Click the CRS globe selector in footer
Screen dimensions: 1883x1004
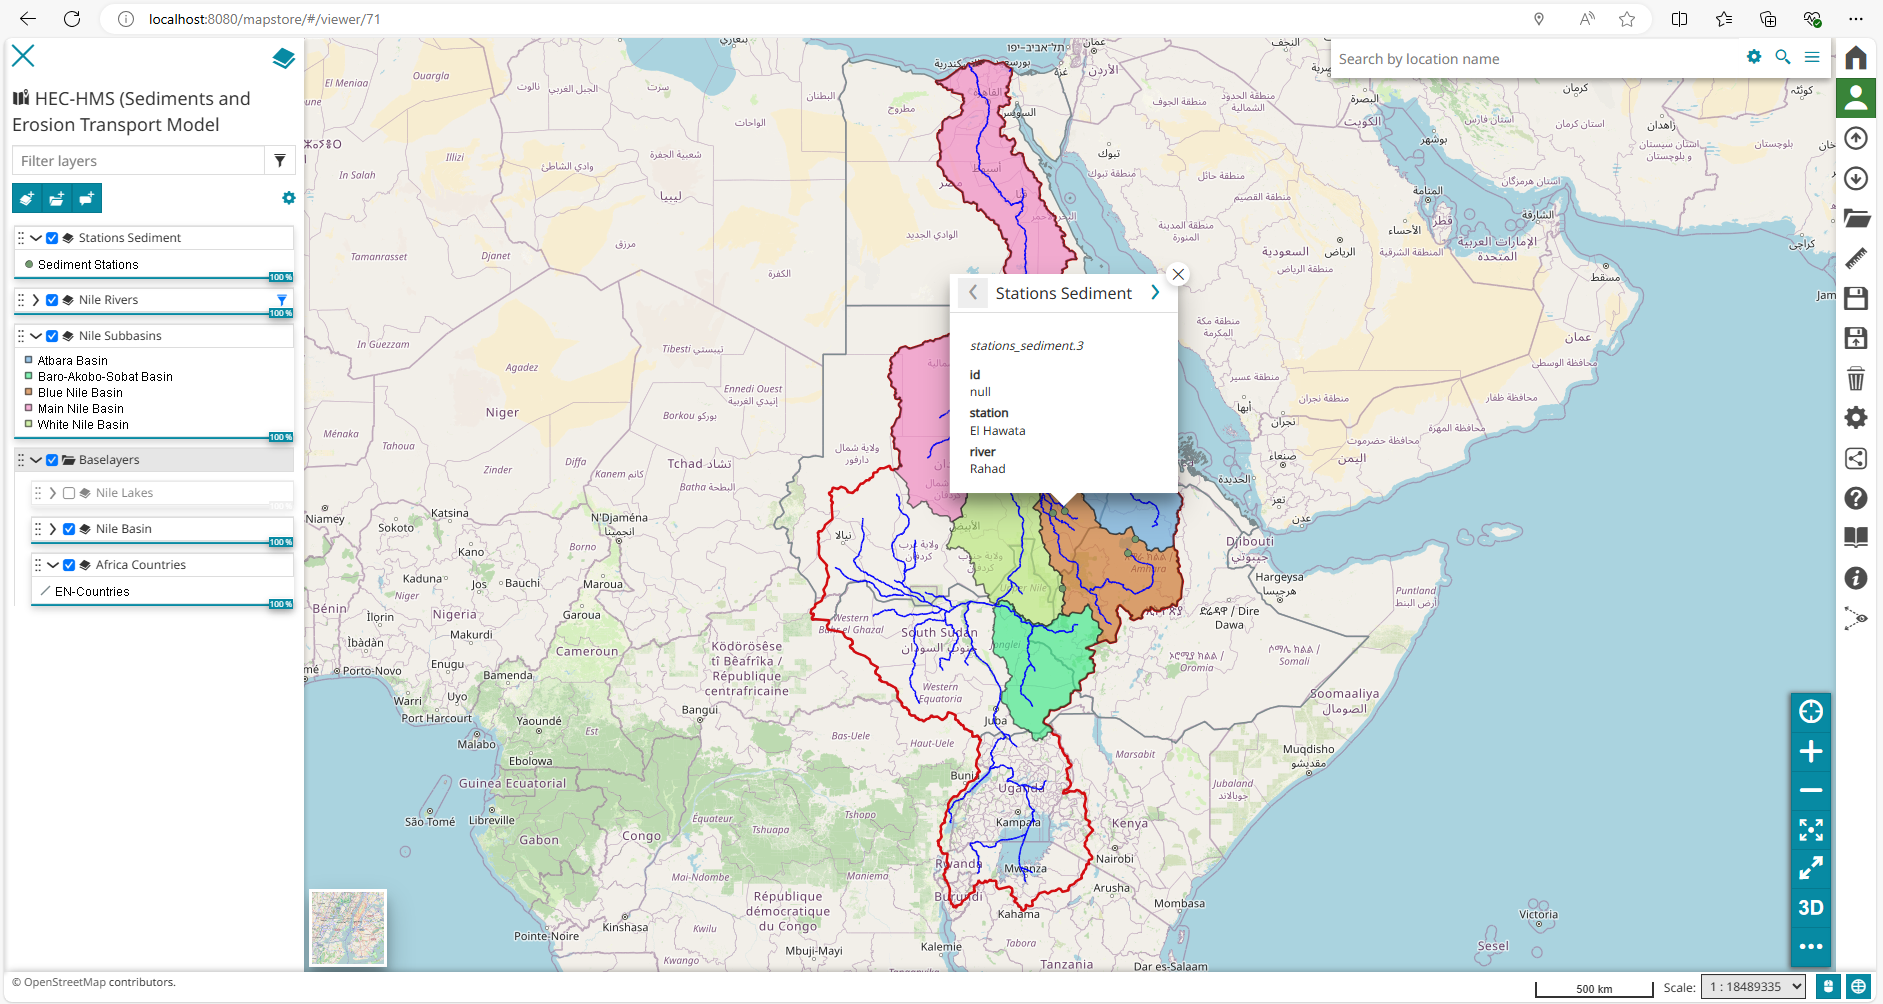[x=1858, y=987]
